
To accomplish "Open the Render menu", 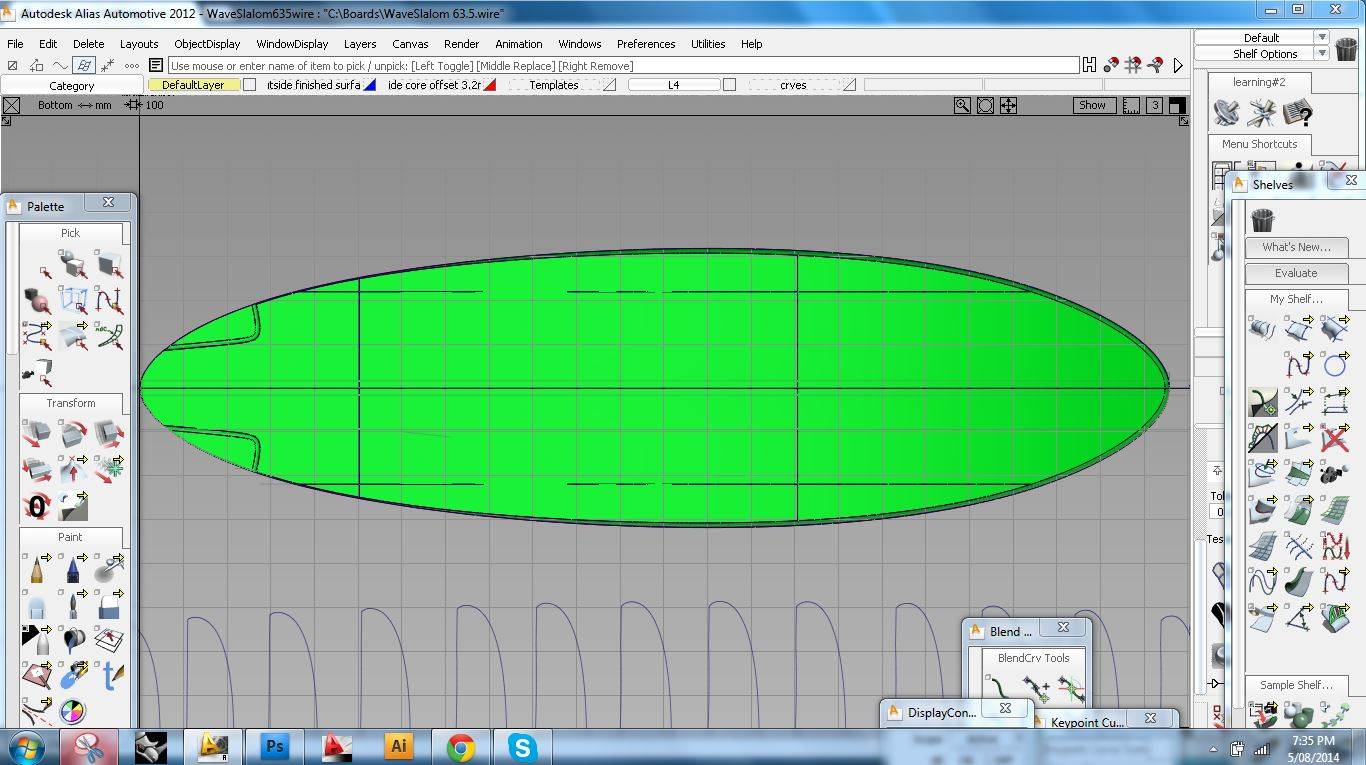I will pyautogui.click(x=461, y=44).
